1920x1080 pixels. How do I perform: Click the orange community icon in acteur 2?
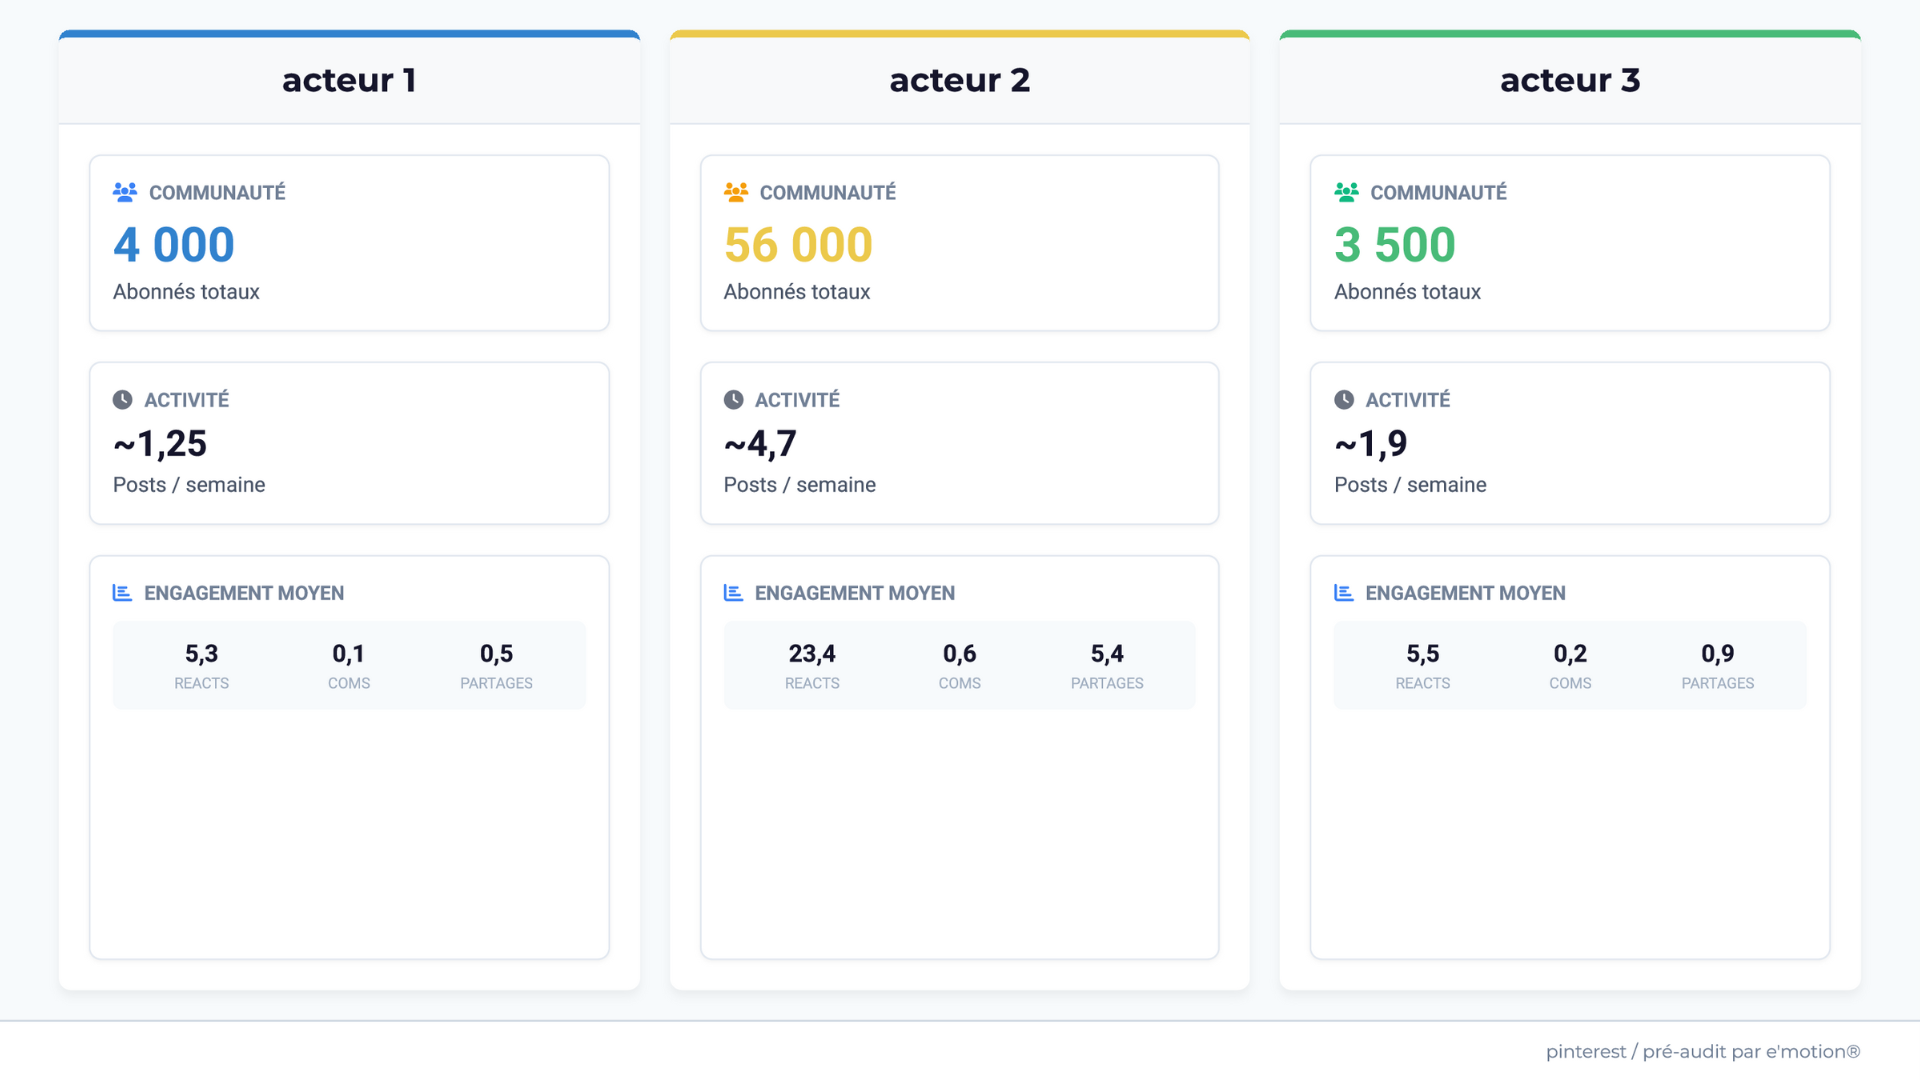tap(736, 192)
